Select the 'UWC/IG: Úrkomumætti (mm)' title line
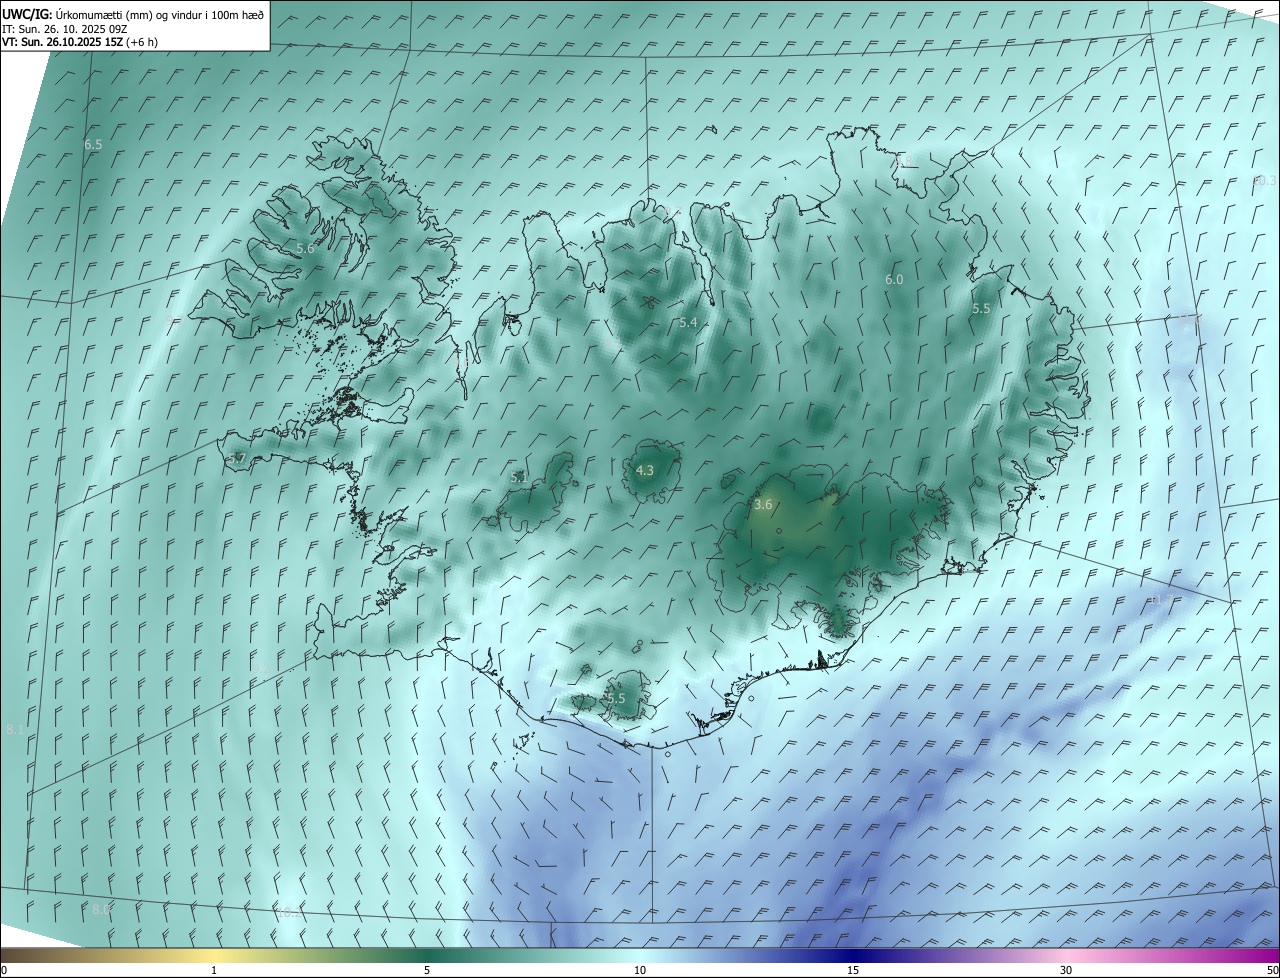This screenshot has width=1280, height=978. tap(133, 14)
